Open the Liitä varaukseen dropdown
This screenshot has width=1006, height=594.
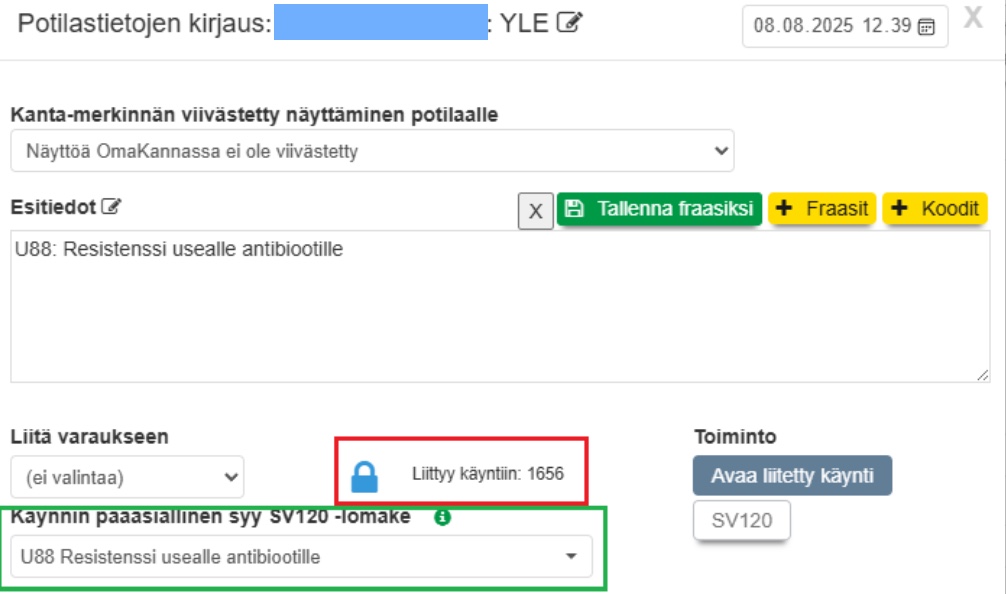(x=127, y=477)
